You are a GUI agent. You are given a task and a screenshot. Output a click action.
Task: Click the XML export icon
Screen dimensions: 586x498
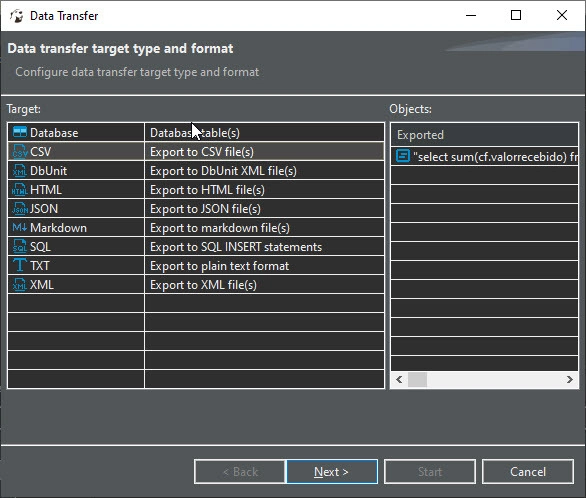pyautogui.click(x=19, y=284)
